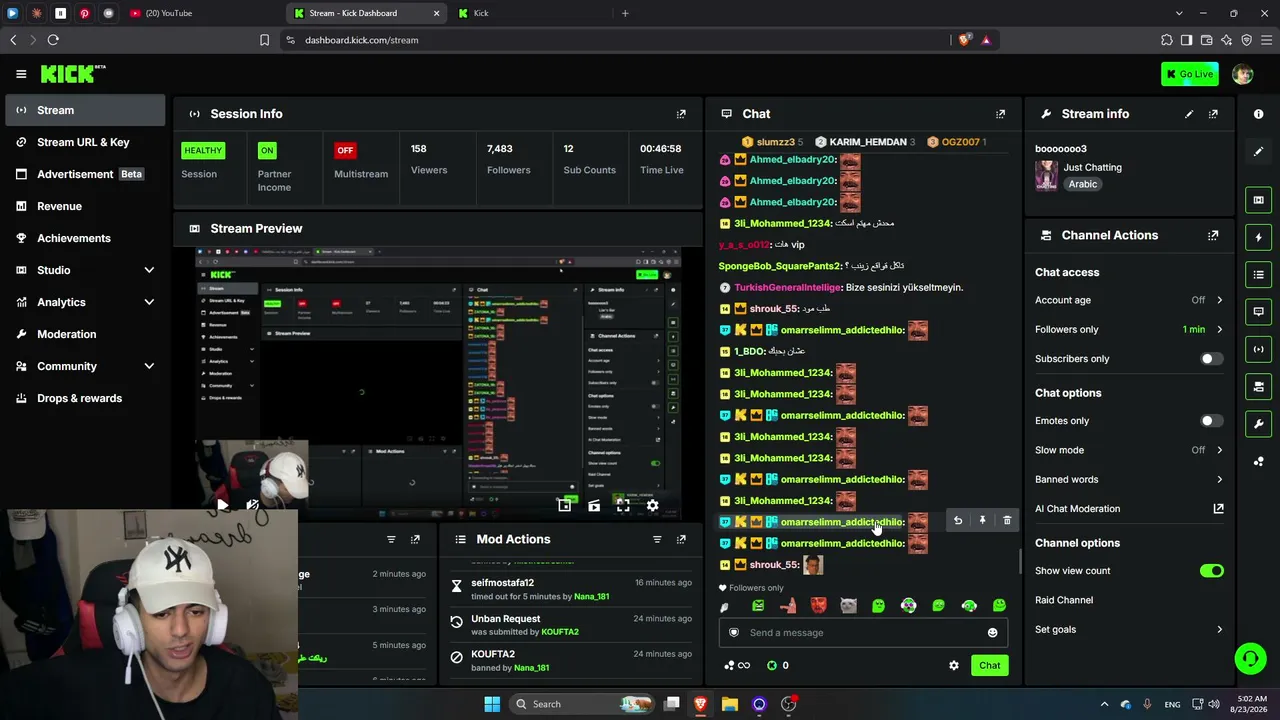Toggle the wrench widget in right sidebar
The image size is (1280, 720).
(x=1258, y=424)
